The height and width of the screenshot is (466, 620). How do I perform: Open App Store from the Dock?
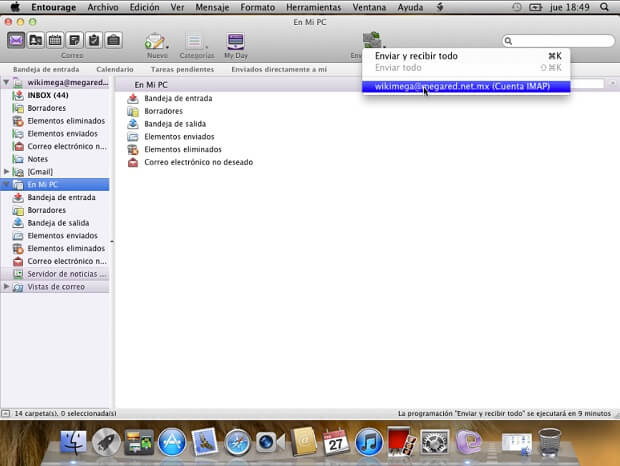point(172,441)
